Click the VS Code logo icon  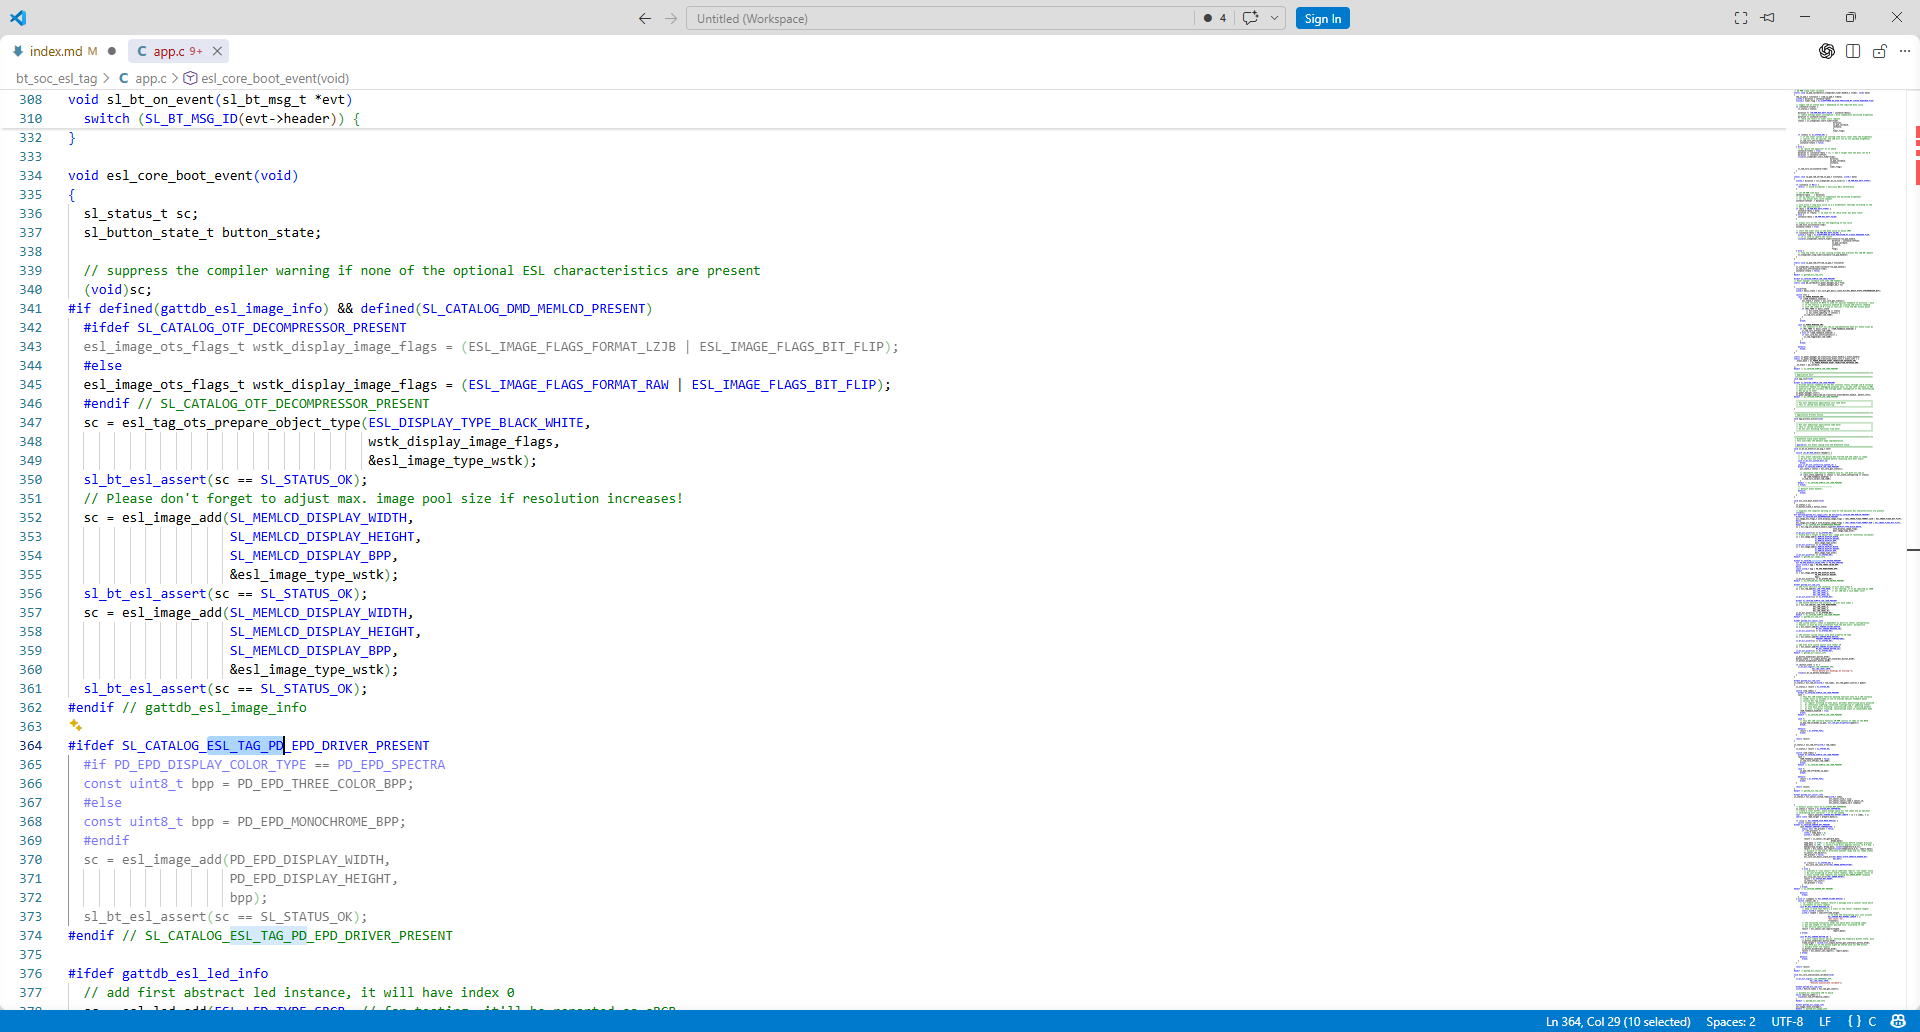click(18, 18)
